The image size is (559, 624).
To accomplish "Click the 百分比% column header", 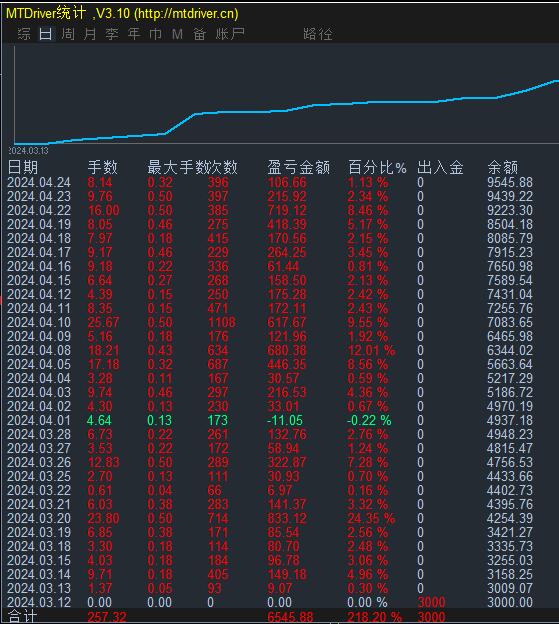I will coord(377,167).
